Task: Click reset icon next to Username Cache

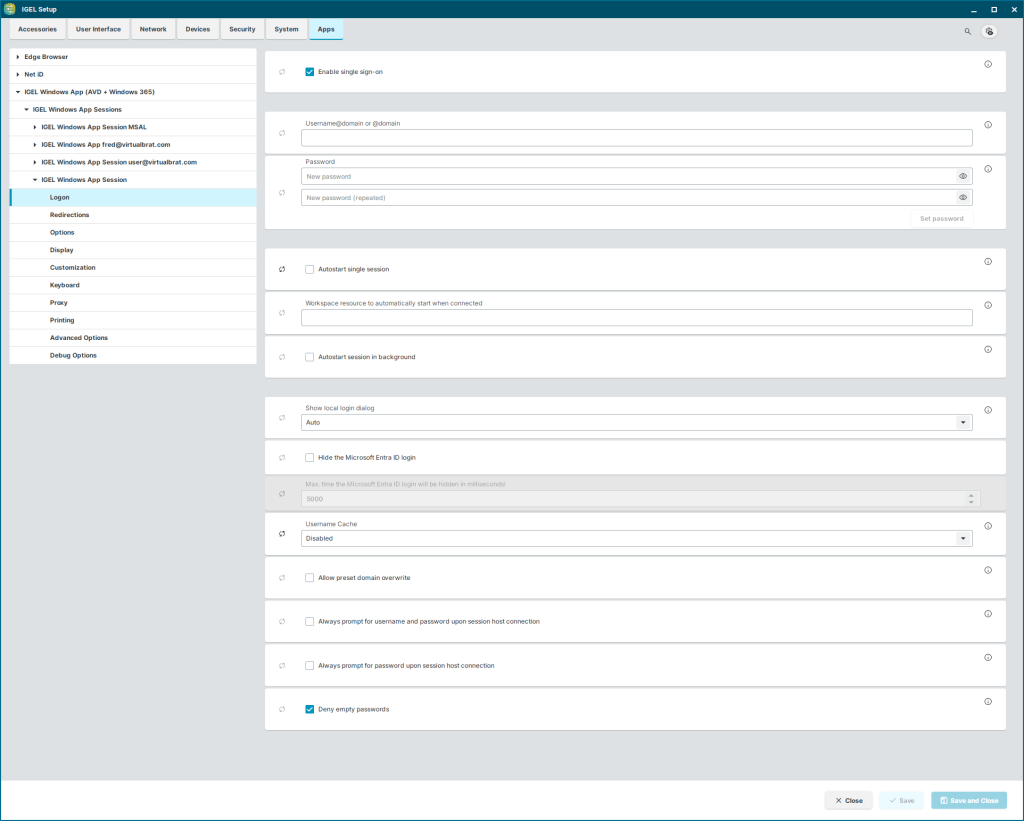Action: tap(282, 534)
